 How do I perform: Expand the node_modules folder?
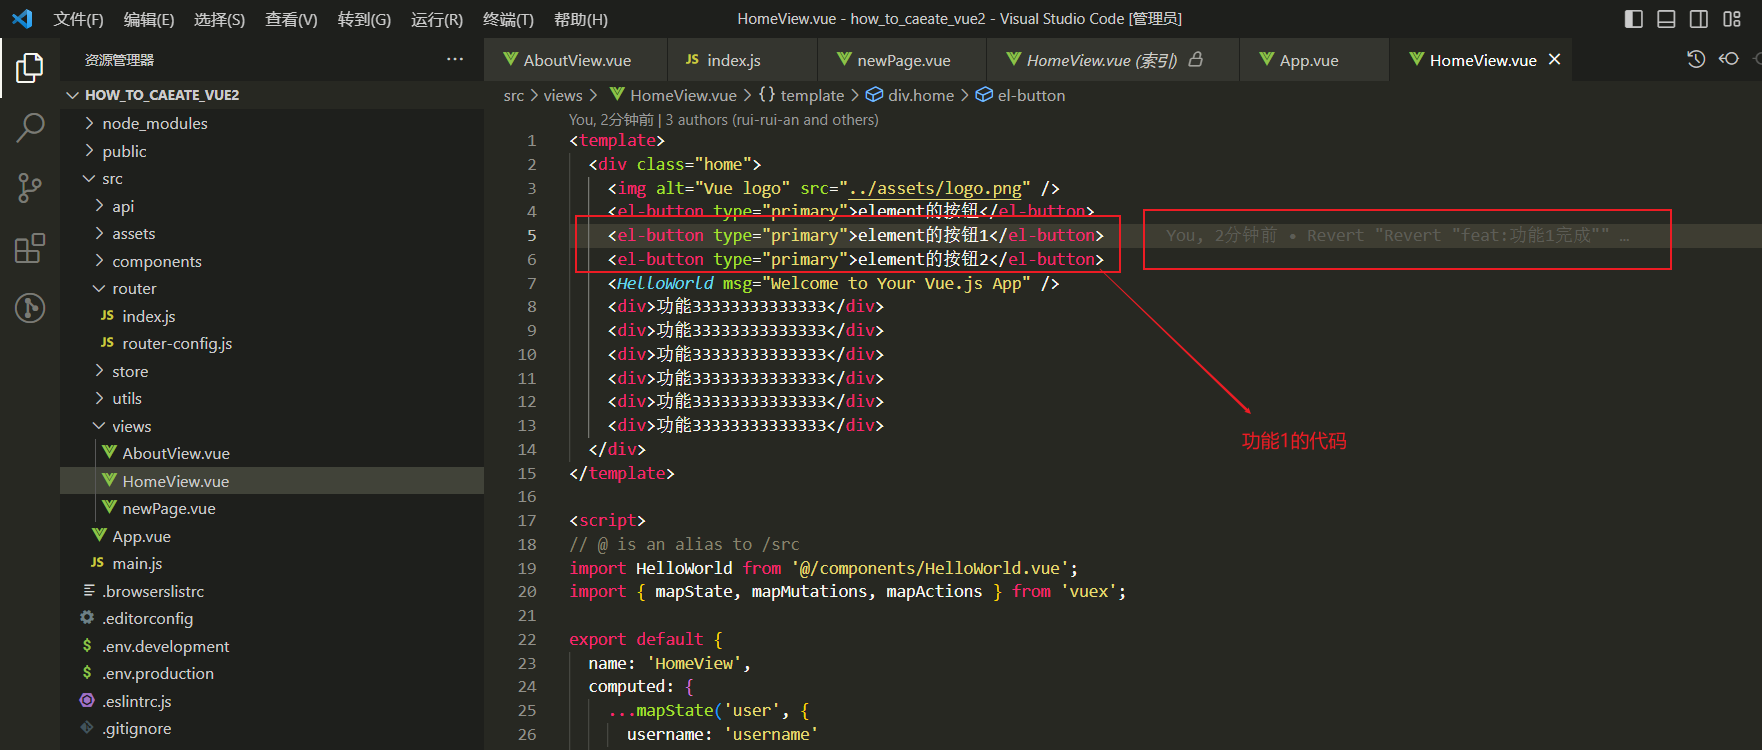click(x=272, y=123)
